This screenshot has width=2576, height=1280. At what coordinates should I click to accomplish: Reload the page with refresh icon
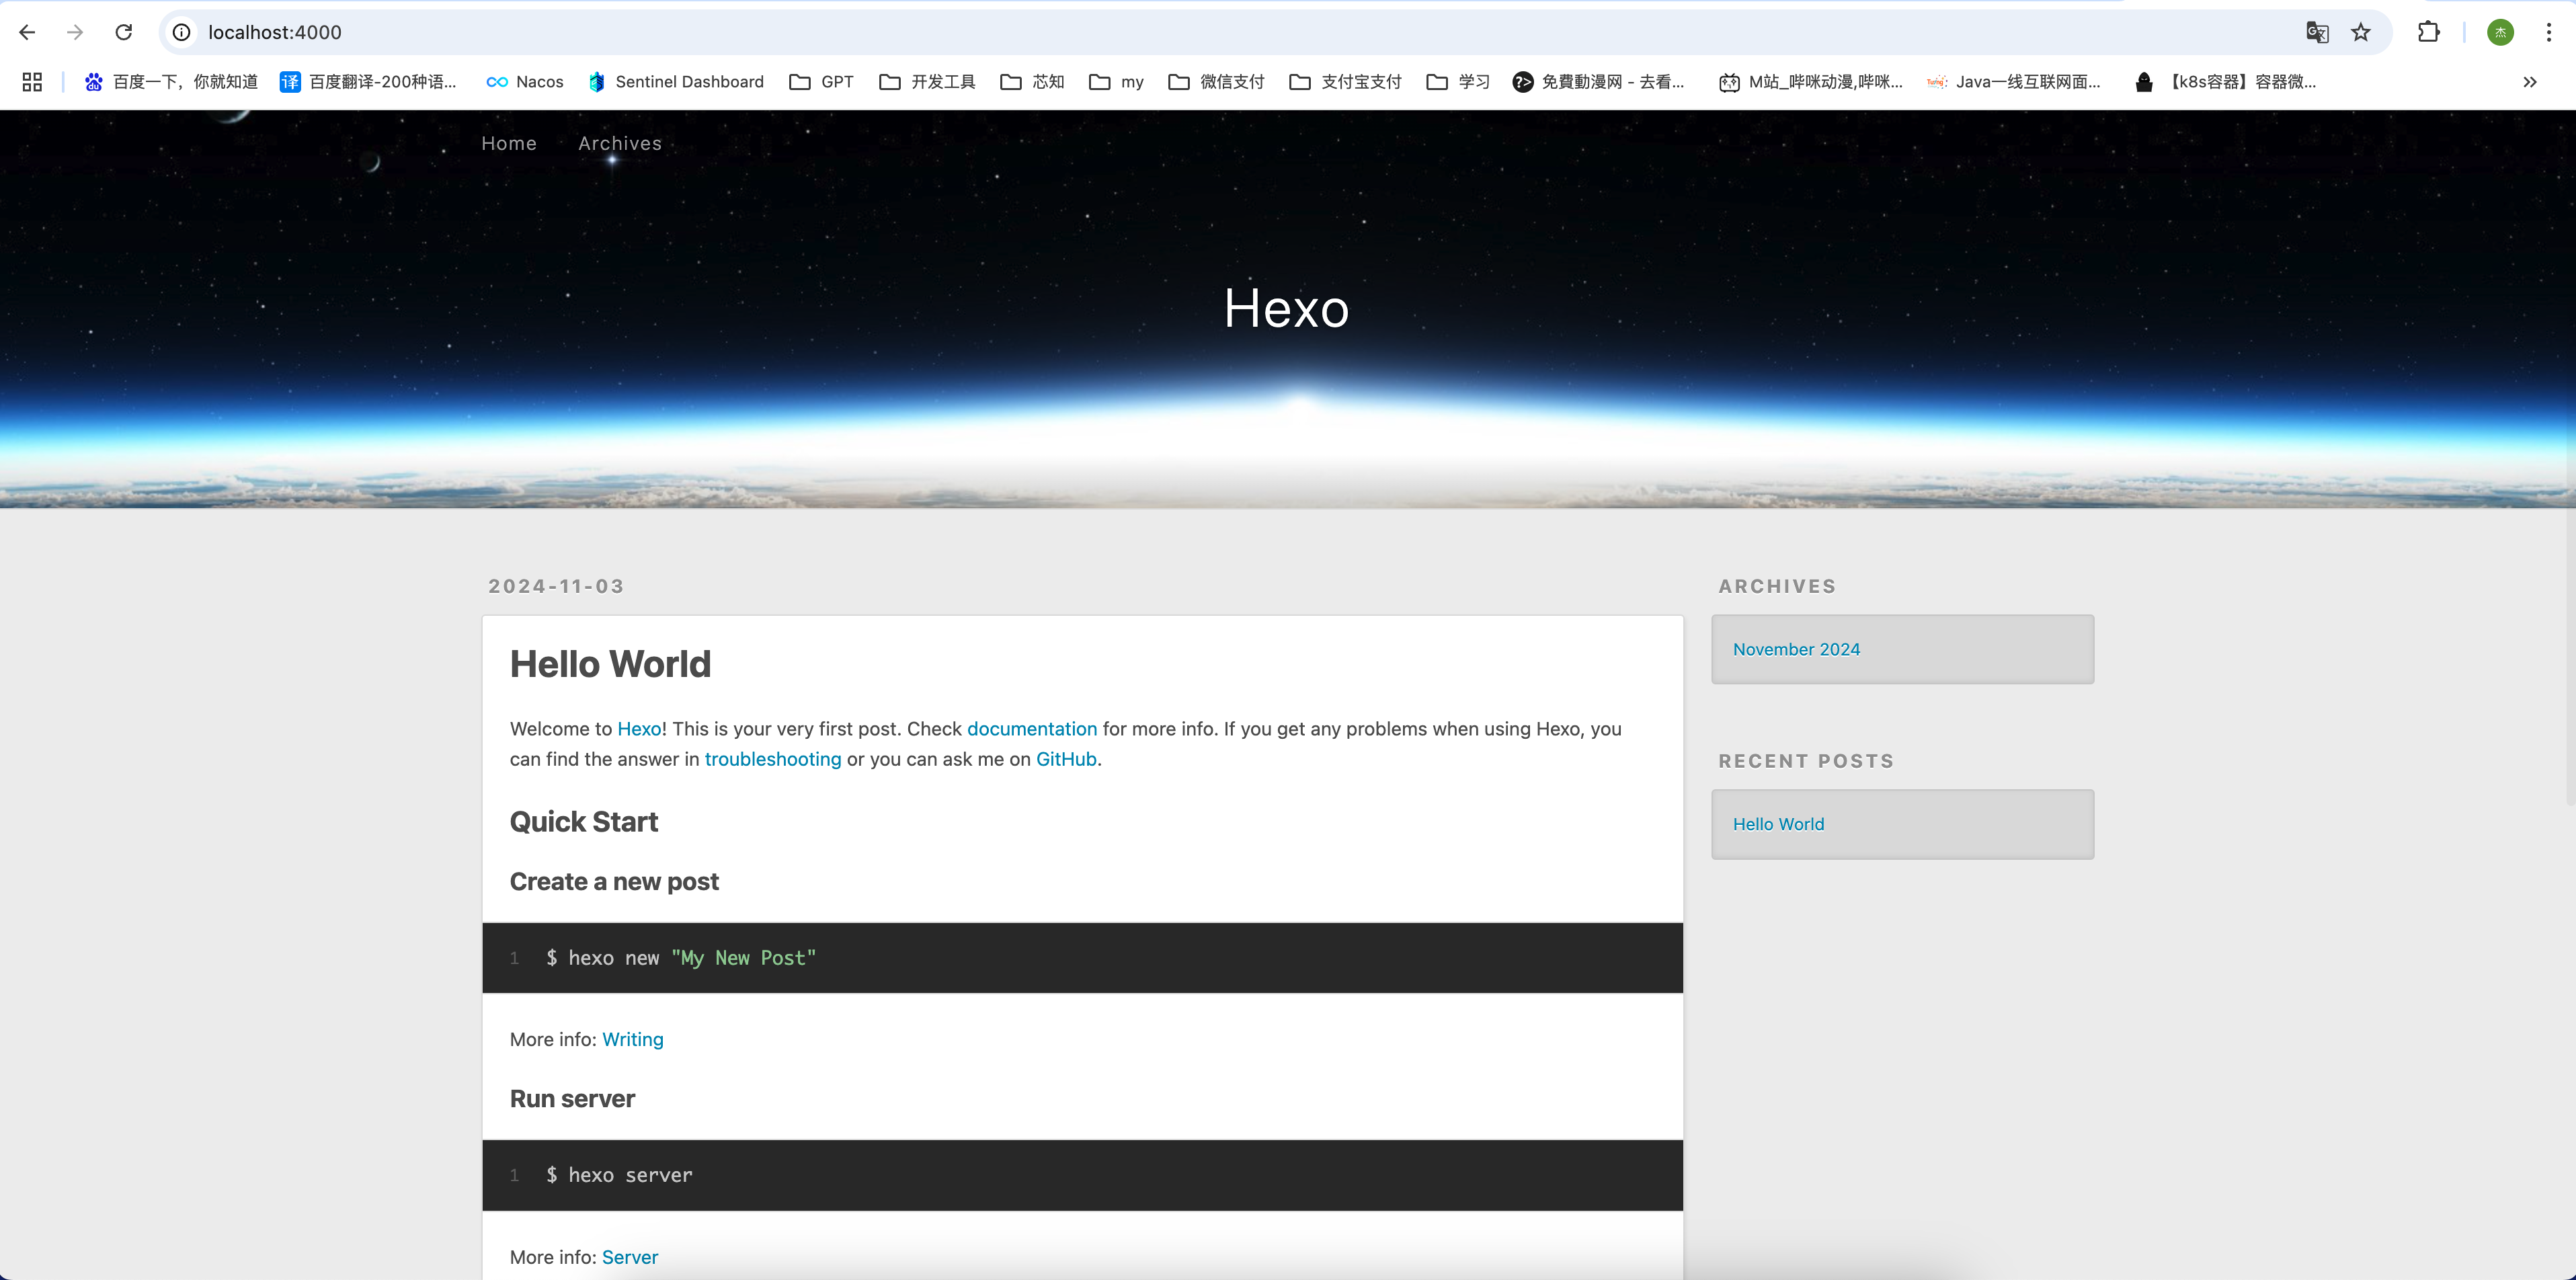(124, 32)
